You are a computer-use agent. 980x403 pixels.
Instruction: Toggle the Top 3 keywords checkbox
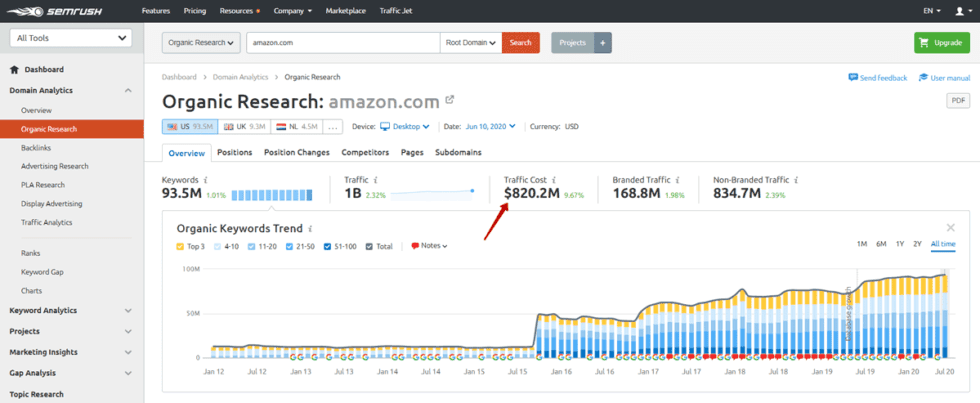[180, 246]
